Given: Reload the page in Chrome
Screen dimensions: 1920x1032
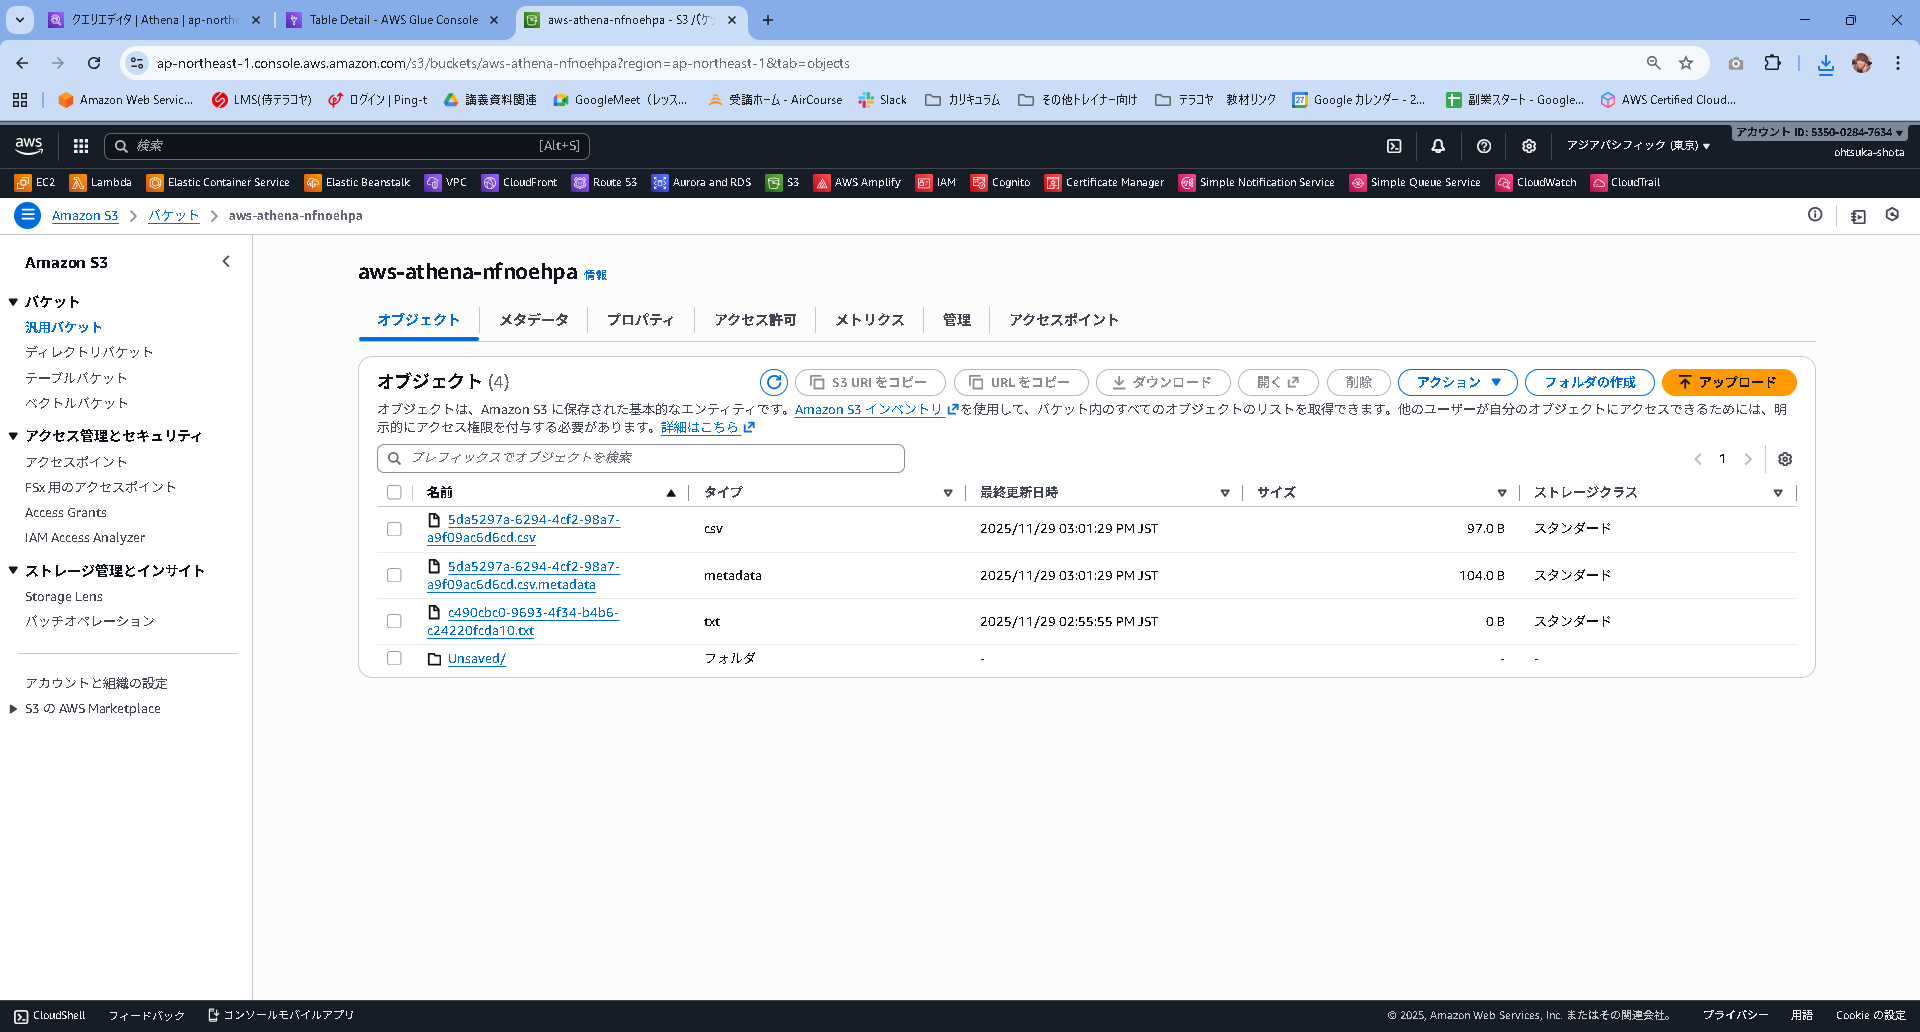Looking at the screenshot, I should (x=94, y=63).
